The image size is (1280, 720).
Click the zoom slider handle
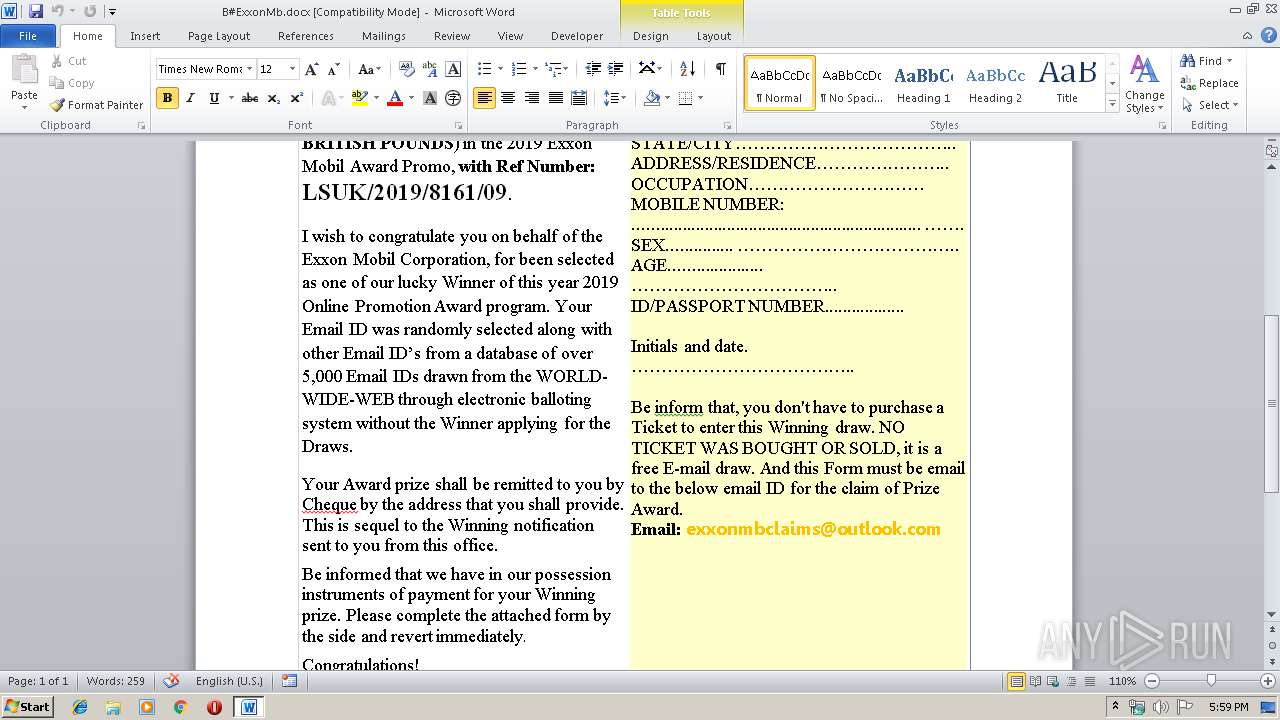[1211, 681]
